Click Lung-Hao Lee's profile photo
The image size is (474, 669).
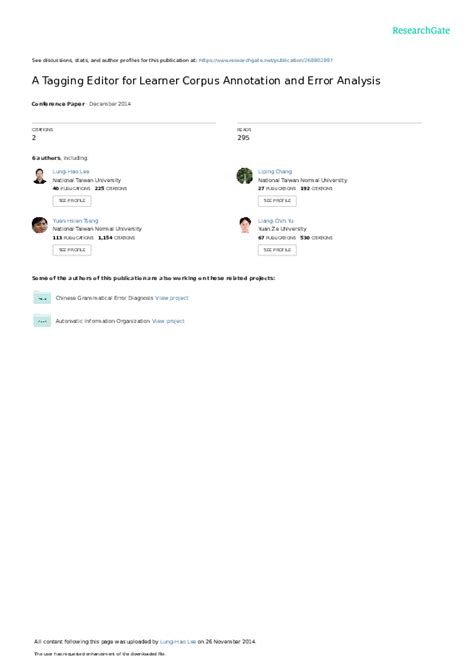[x=40, y=176]
